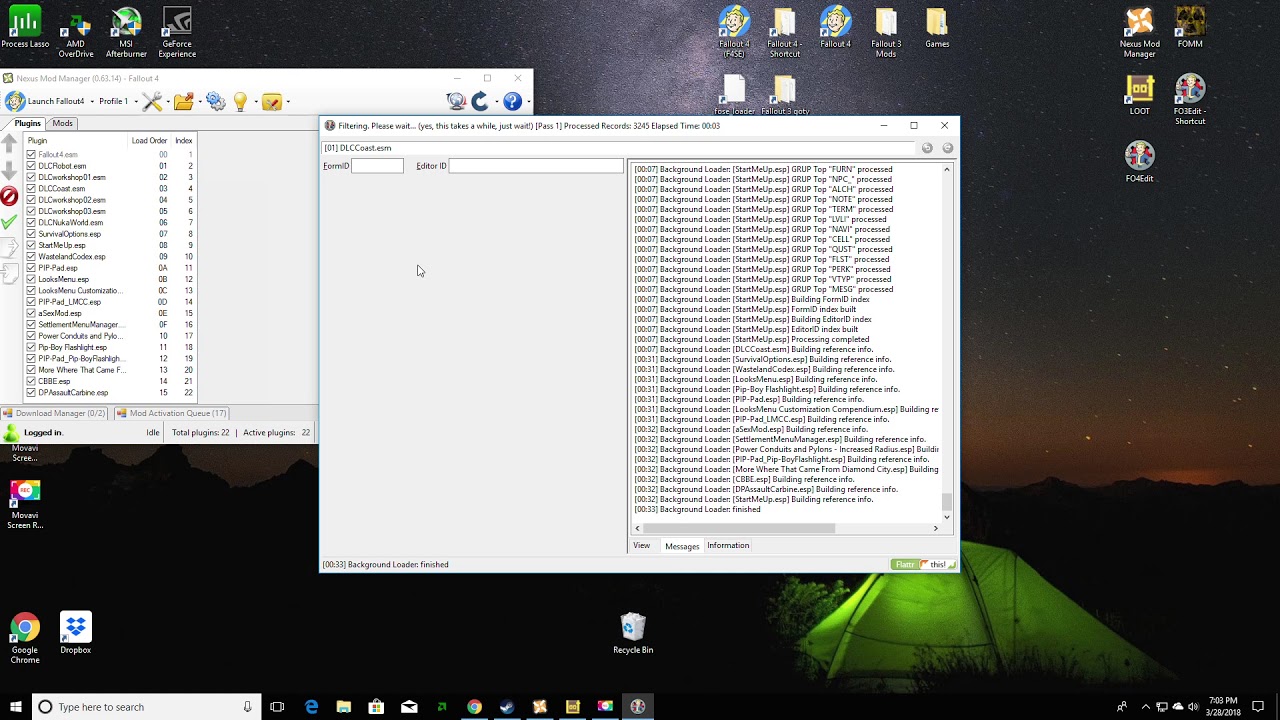Open the Profile 1 dropdown
Image resolution: width=1280 pixels, height=720 pixels.
[117, 101]
